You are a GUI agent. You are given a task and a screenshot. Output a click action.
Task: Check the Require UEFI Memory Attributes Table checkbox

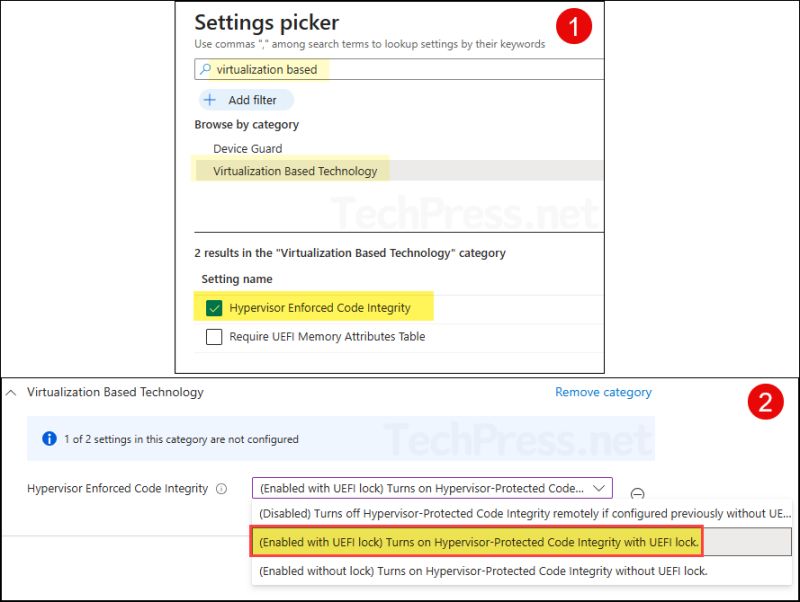click(x=215, y=337)
